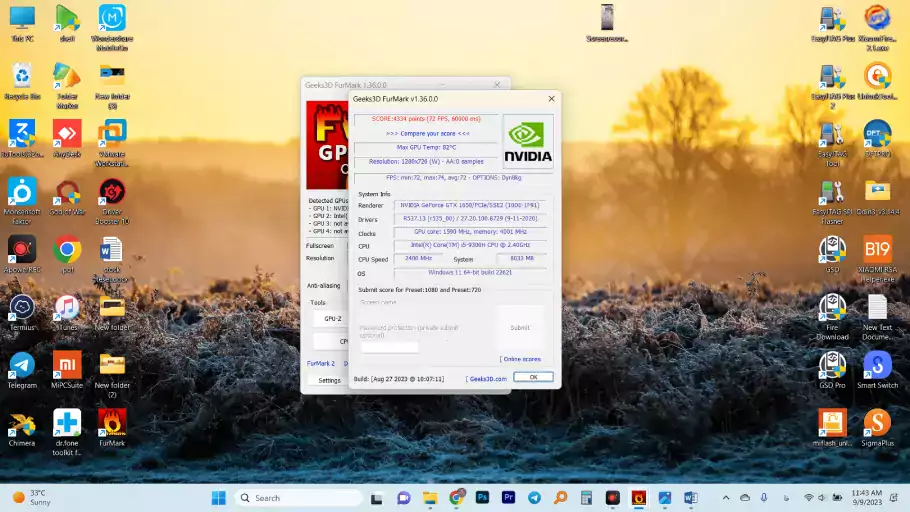Open iTunes from the desktop

pyautogui.click(x=67, y=311)
